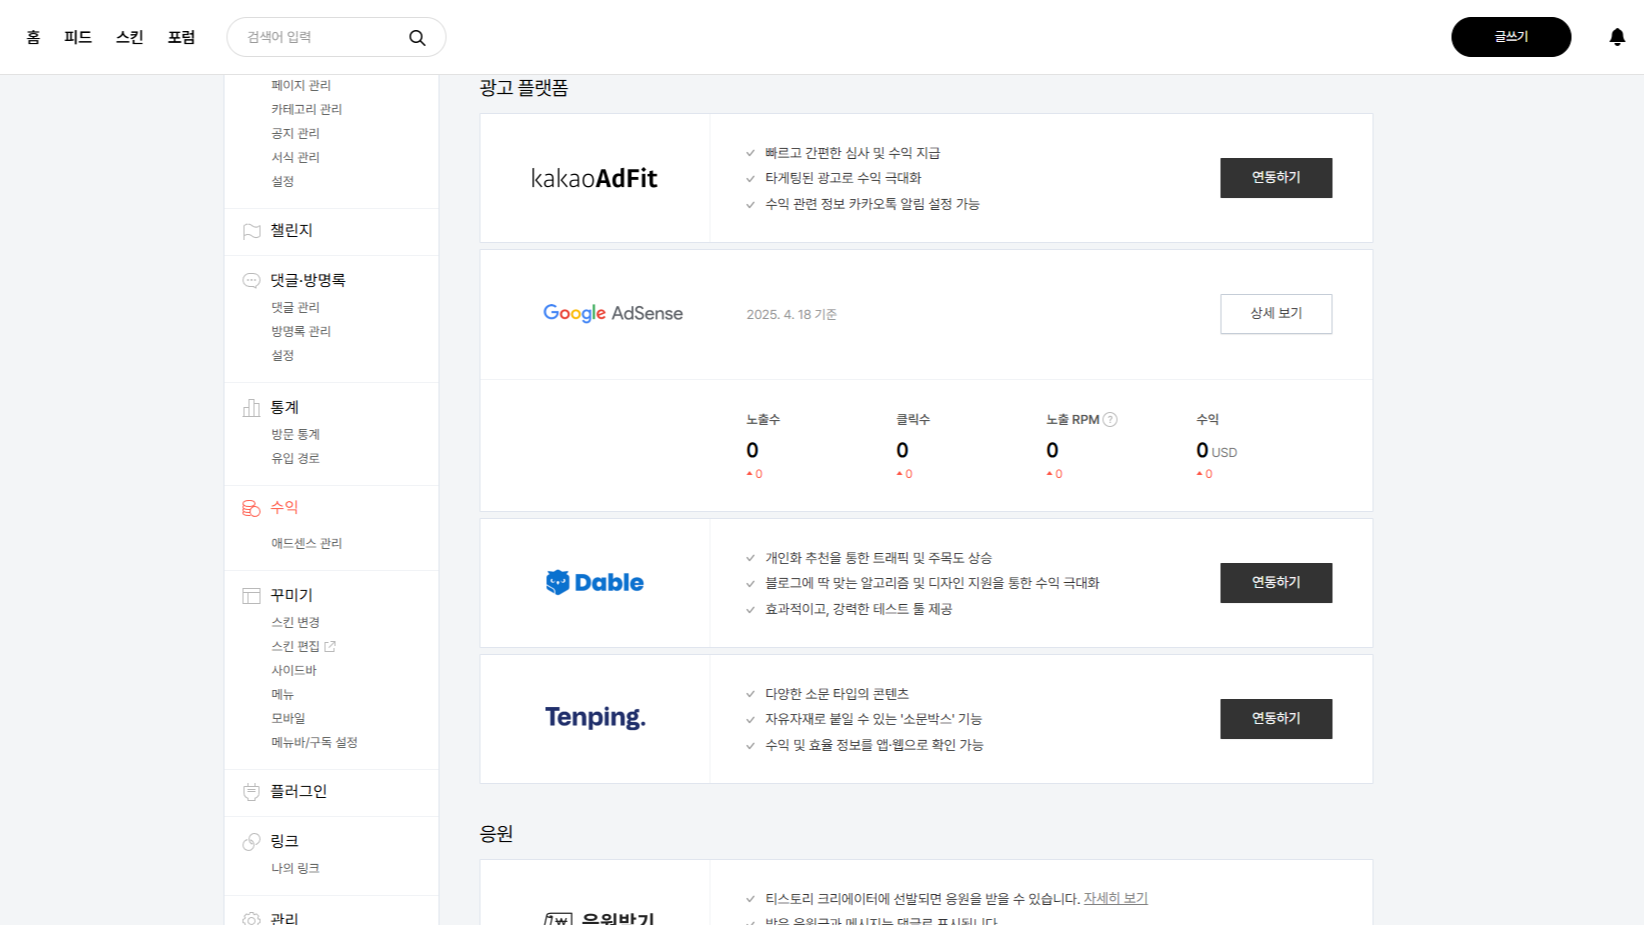Open 방명록 관리 in sidebar
Image resolution: width=1644 pixels, height=925 pixels.
tap(301, 332)
